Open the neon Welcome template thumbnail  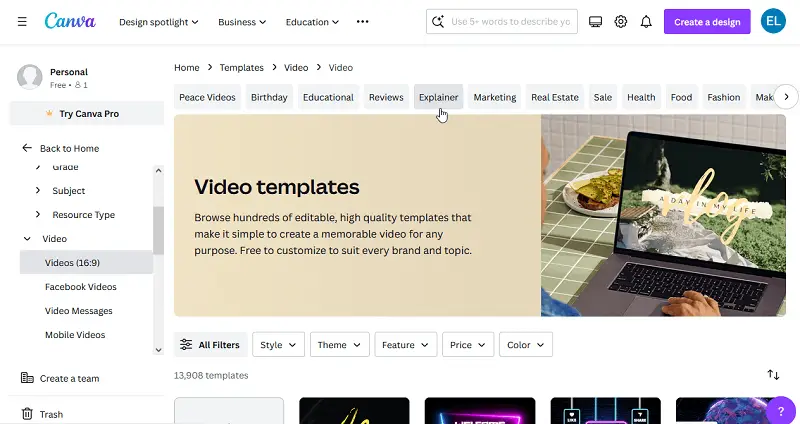480,411
